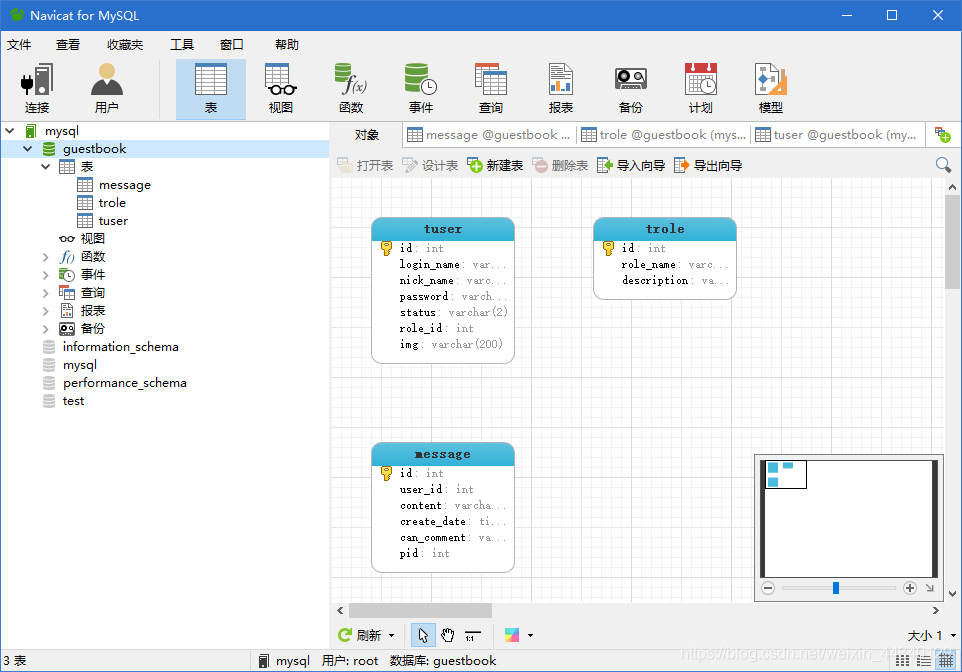Open the Report (报表) toolbar icon
Screen dimensions: 962x672
point(561,88)
